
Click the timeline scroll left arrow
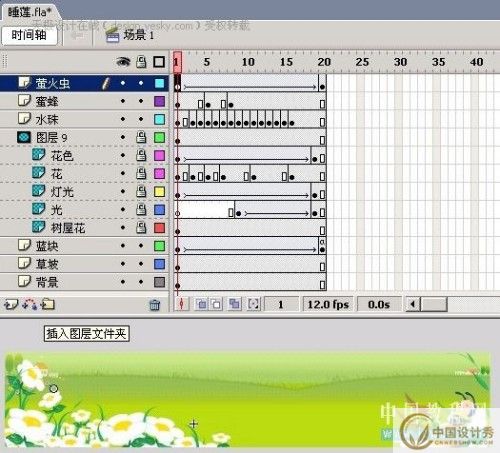(413, 304)
